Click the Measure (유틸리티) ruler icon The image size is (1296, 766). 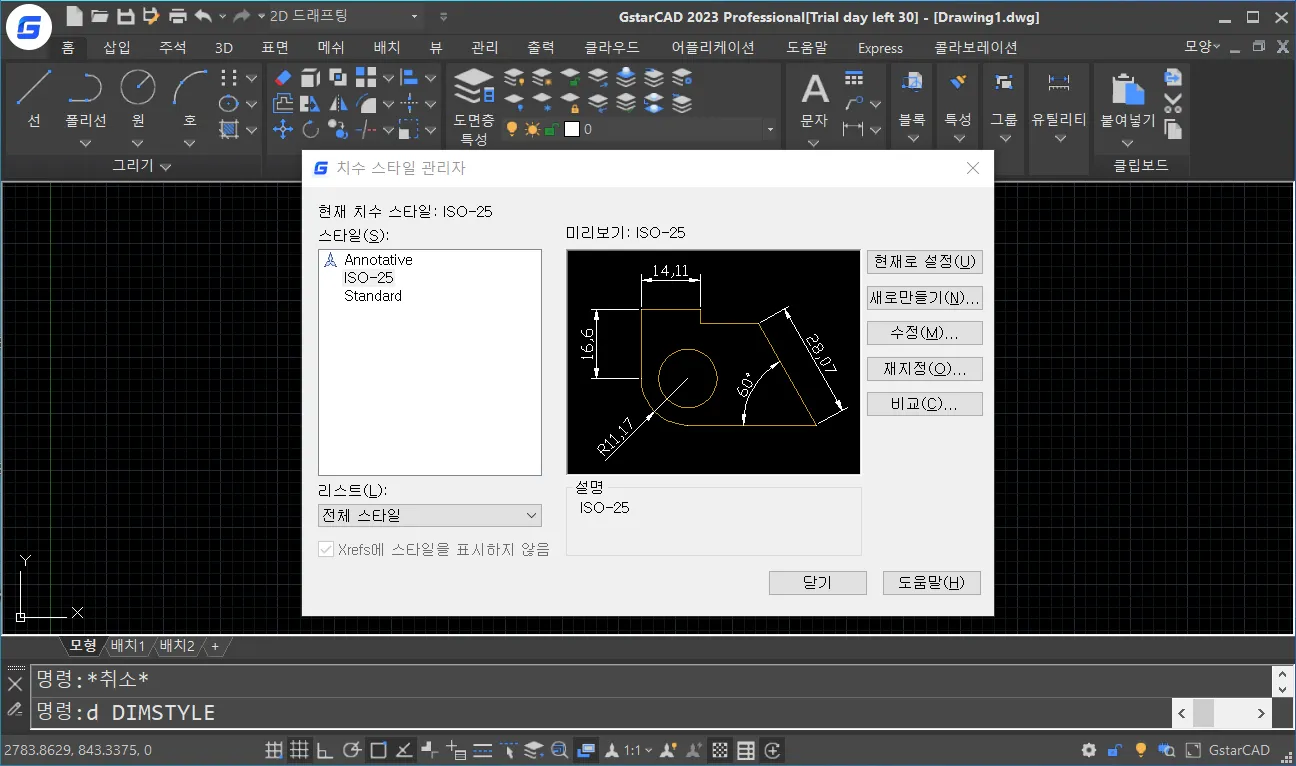click(1058, 82)
